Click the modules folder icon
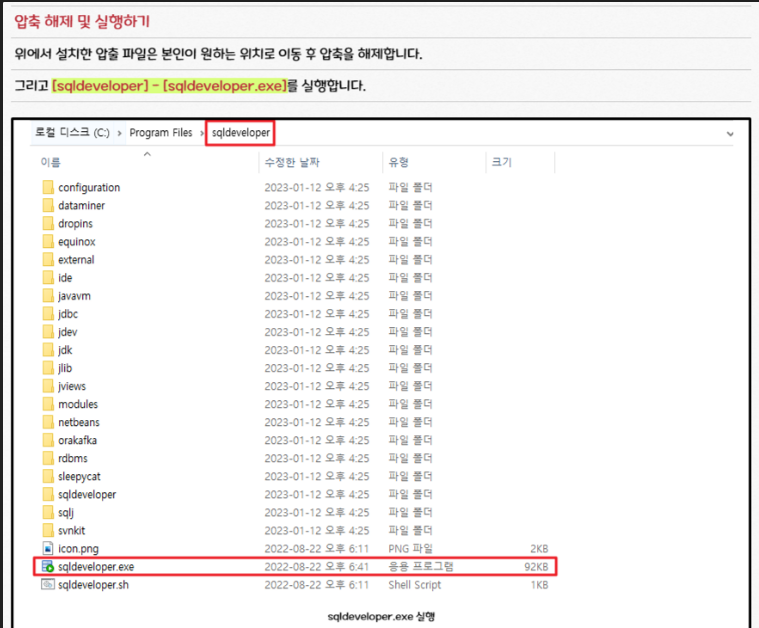The width and height of the screenshot is (759, 628). point(48,404)
